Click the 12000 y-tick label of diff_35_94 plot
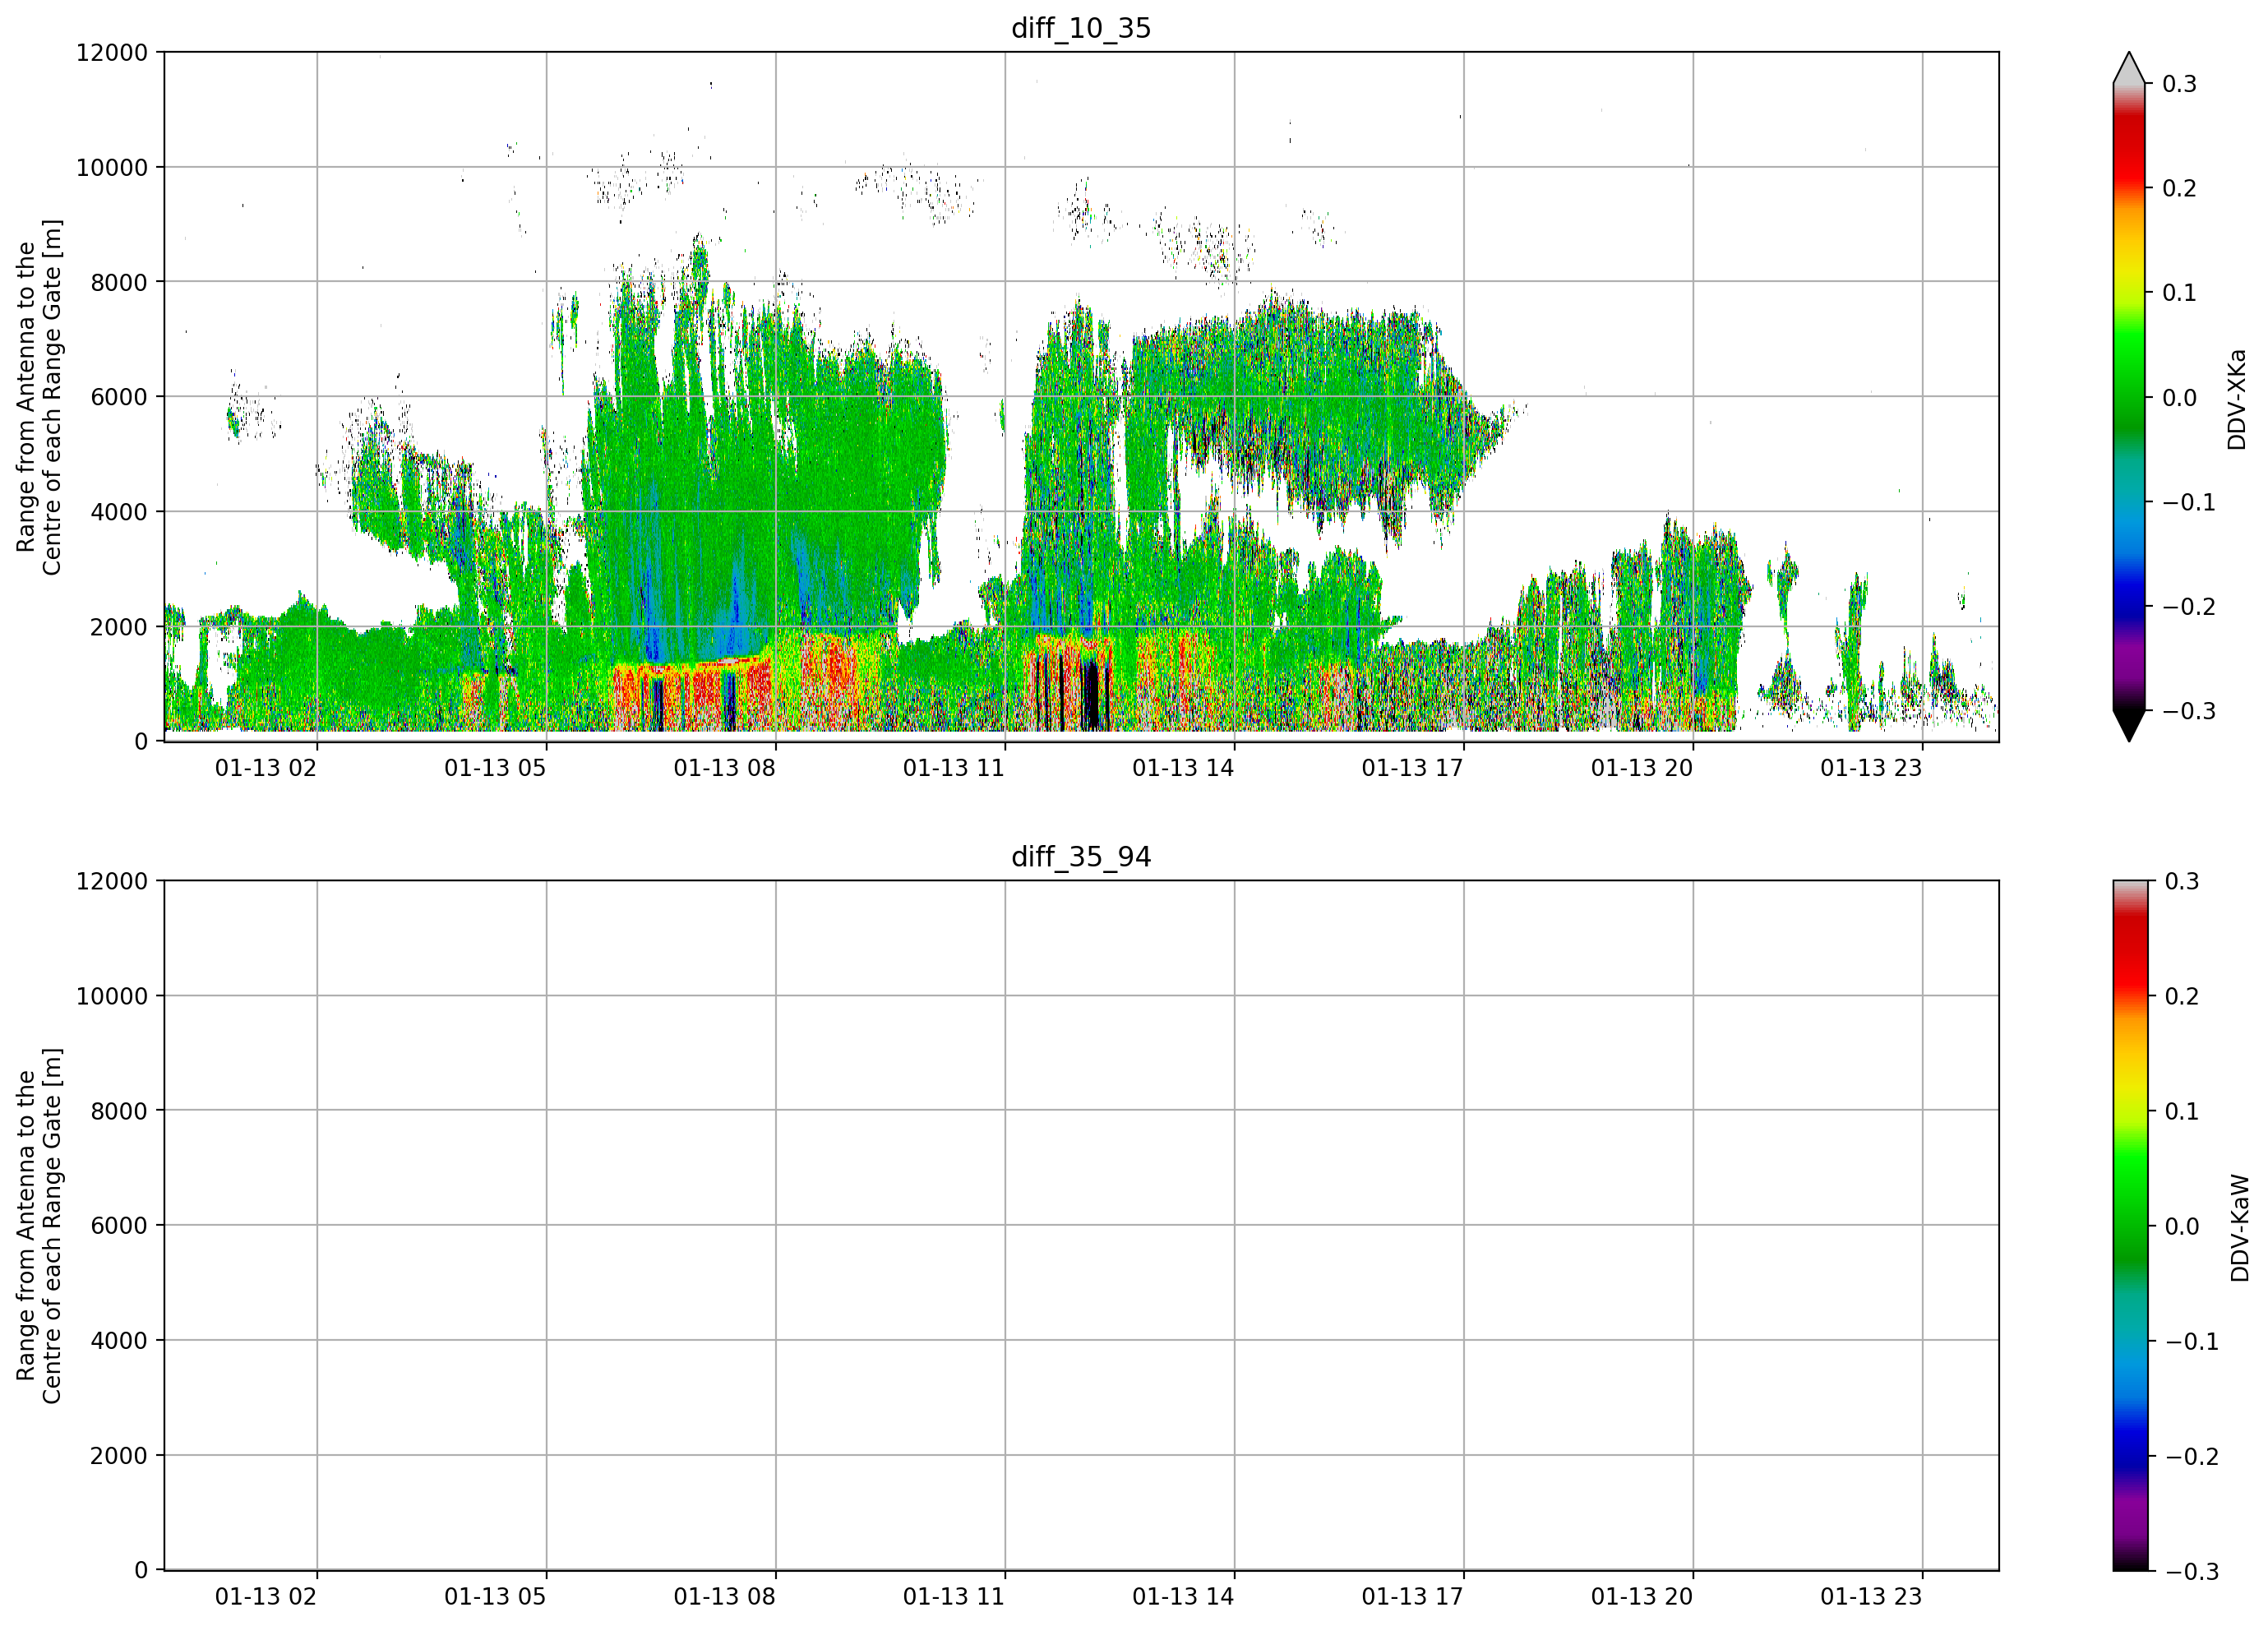Screen dimensions: 2268x1626 coord(112,882)
